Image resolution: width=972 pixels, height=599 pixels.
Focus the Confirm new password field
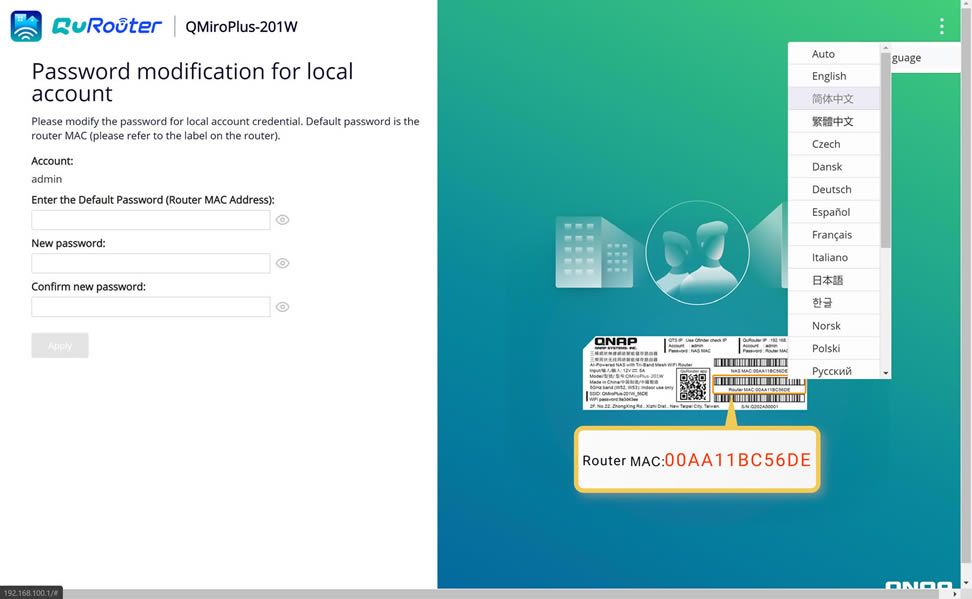tap(151, 307)
